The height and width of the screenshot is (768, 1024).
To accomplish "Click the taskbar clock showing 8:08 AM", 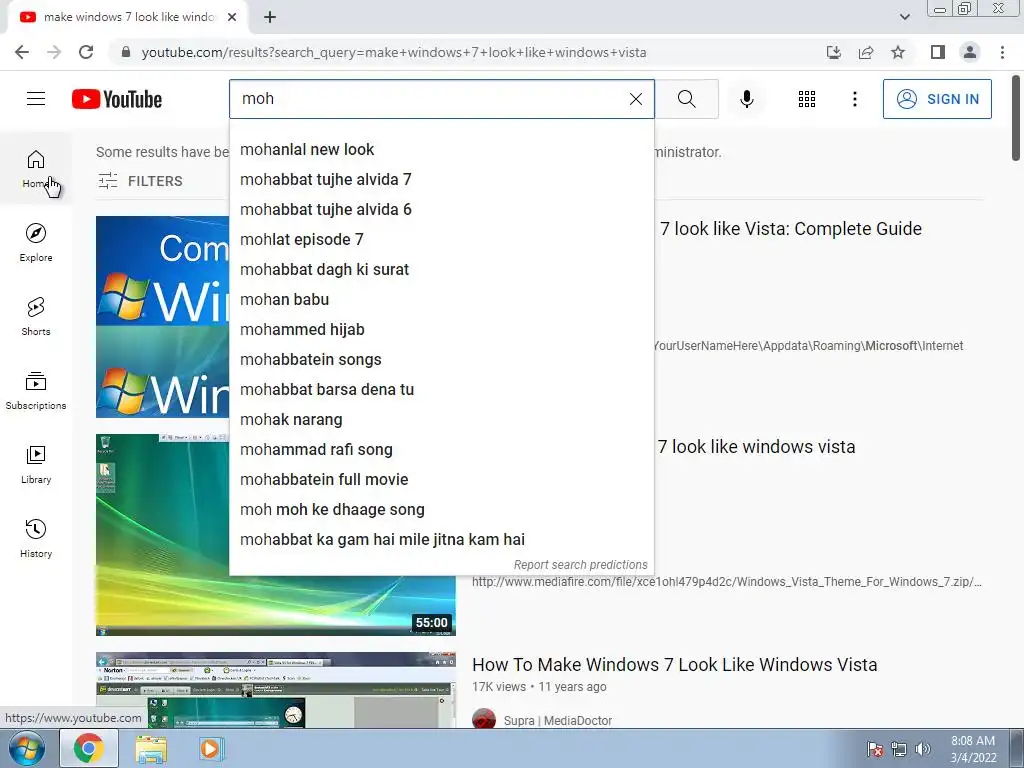I will click(973, 749).
